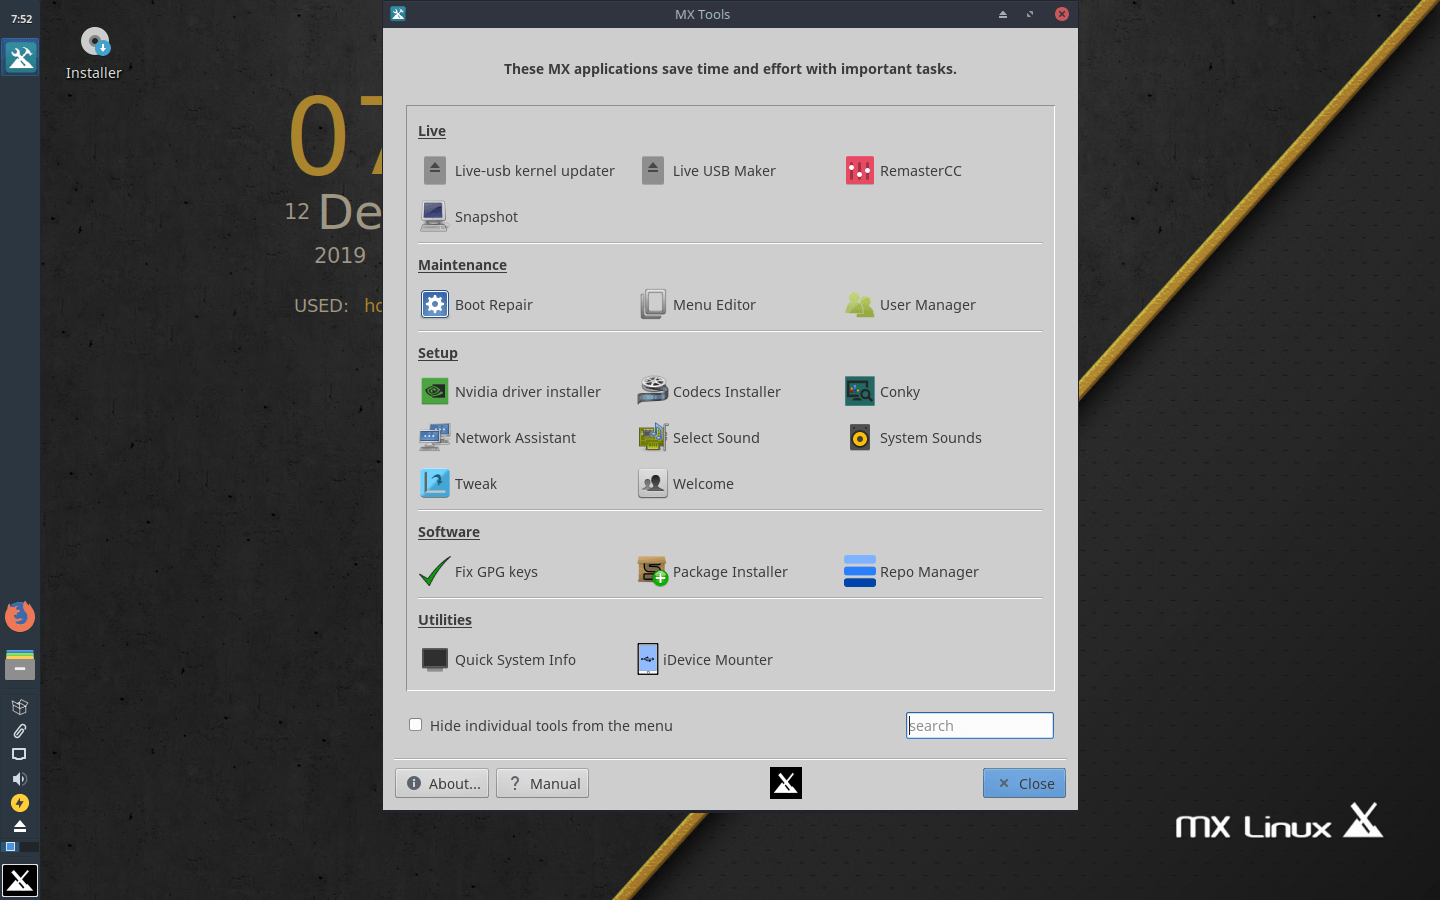
Task: Open the MX Tools Manual
Action: coord(542,783)
